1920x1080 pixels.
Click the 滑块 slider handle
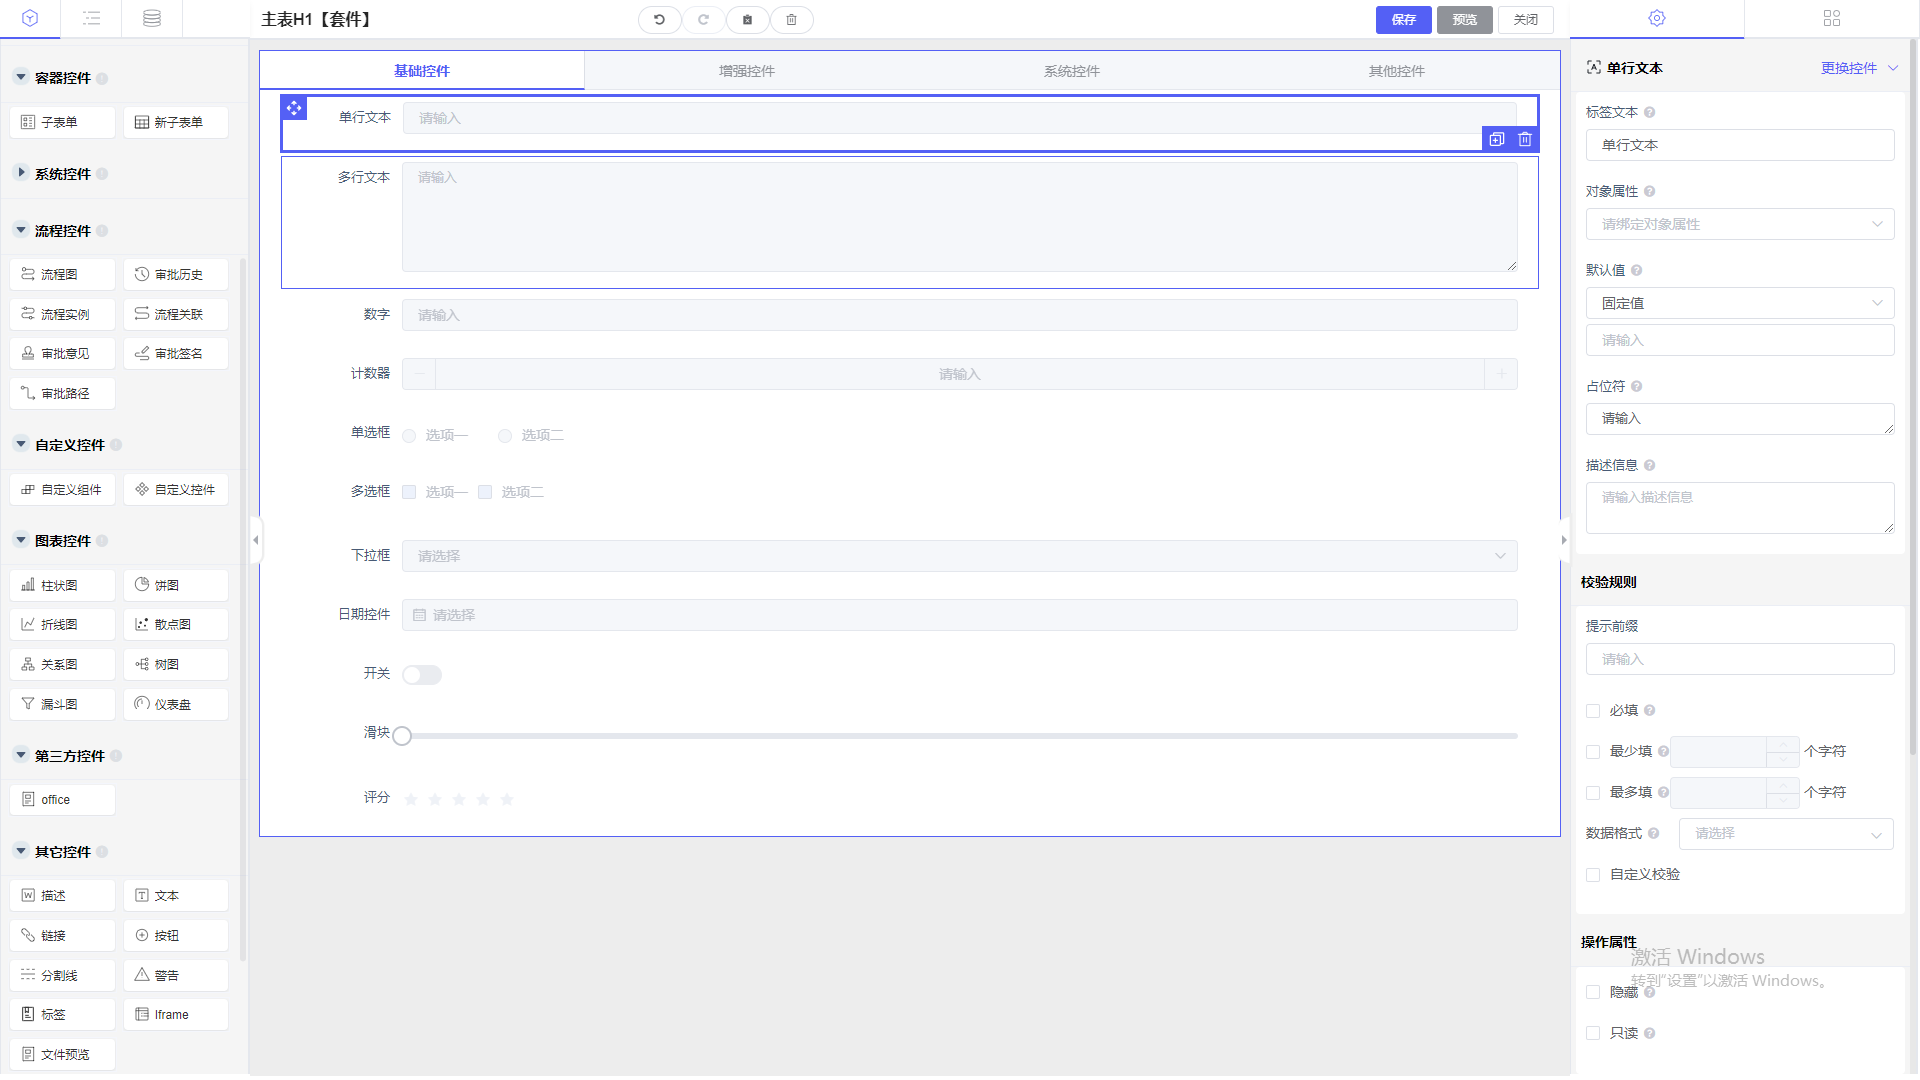point(402,736)
